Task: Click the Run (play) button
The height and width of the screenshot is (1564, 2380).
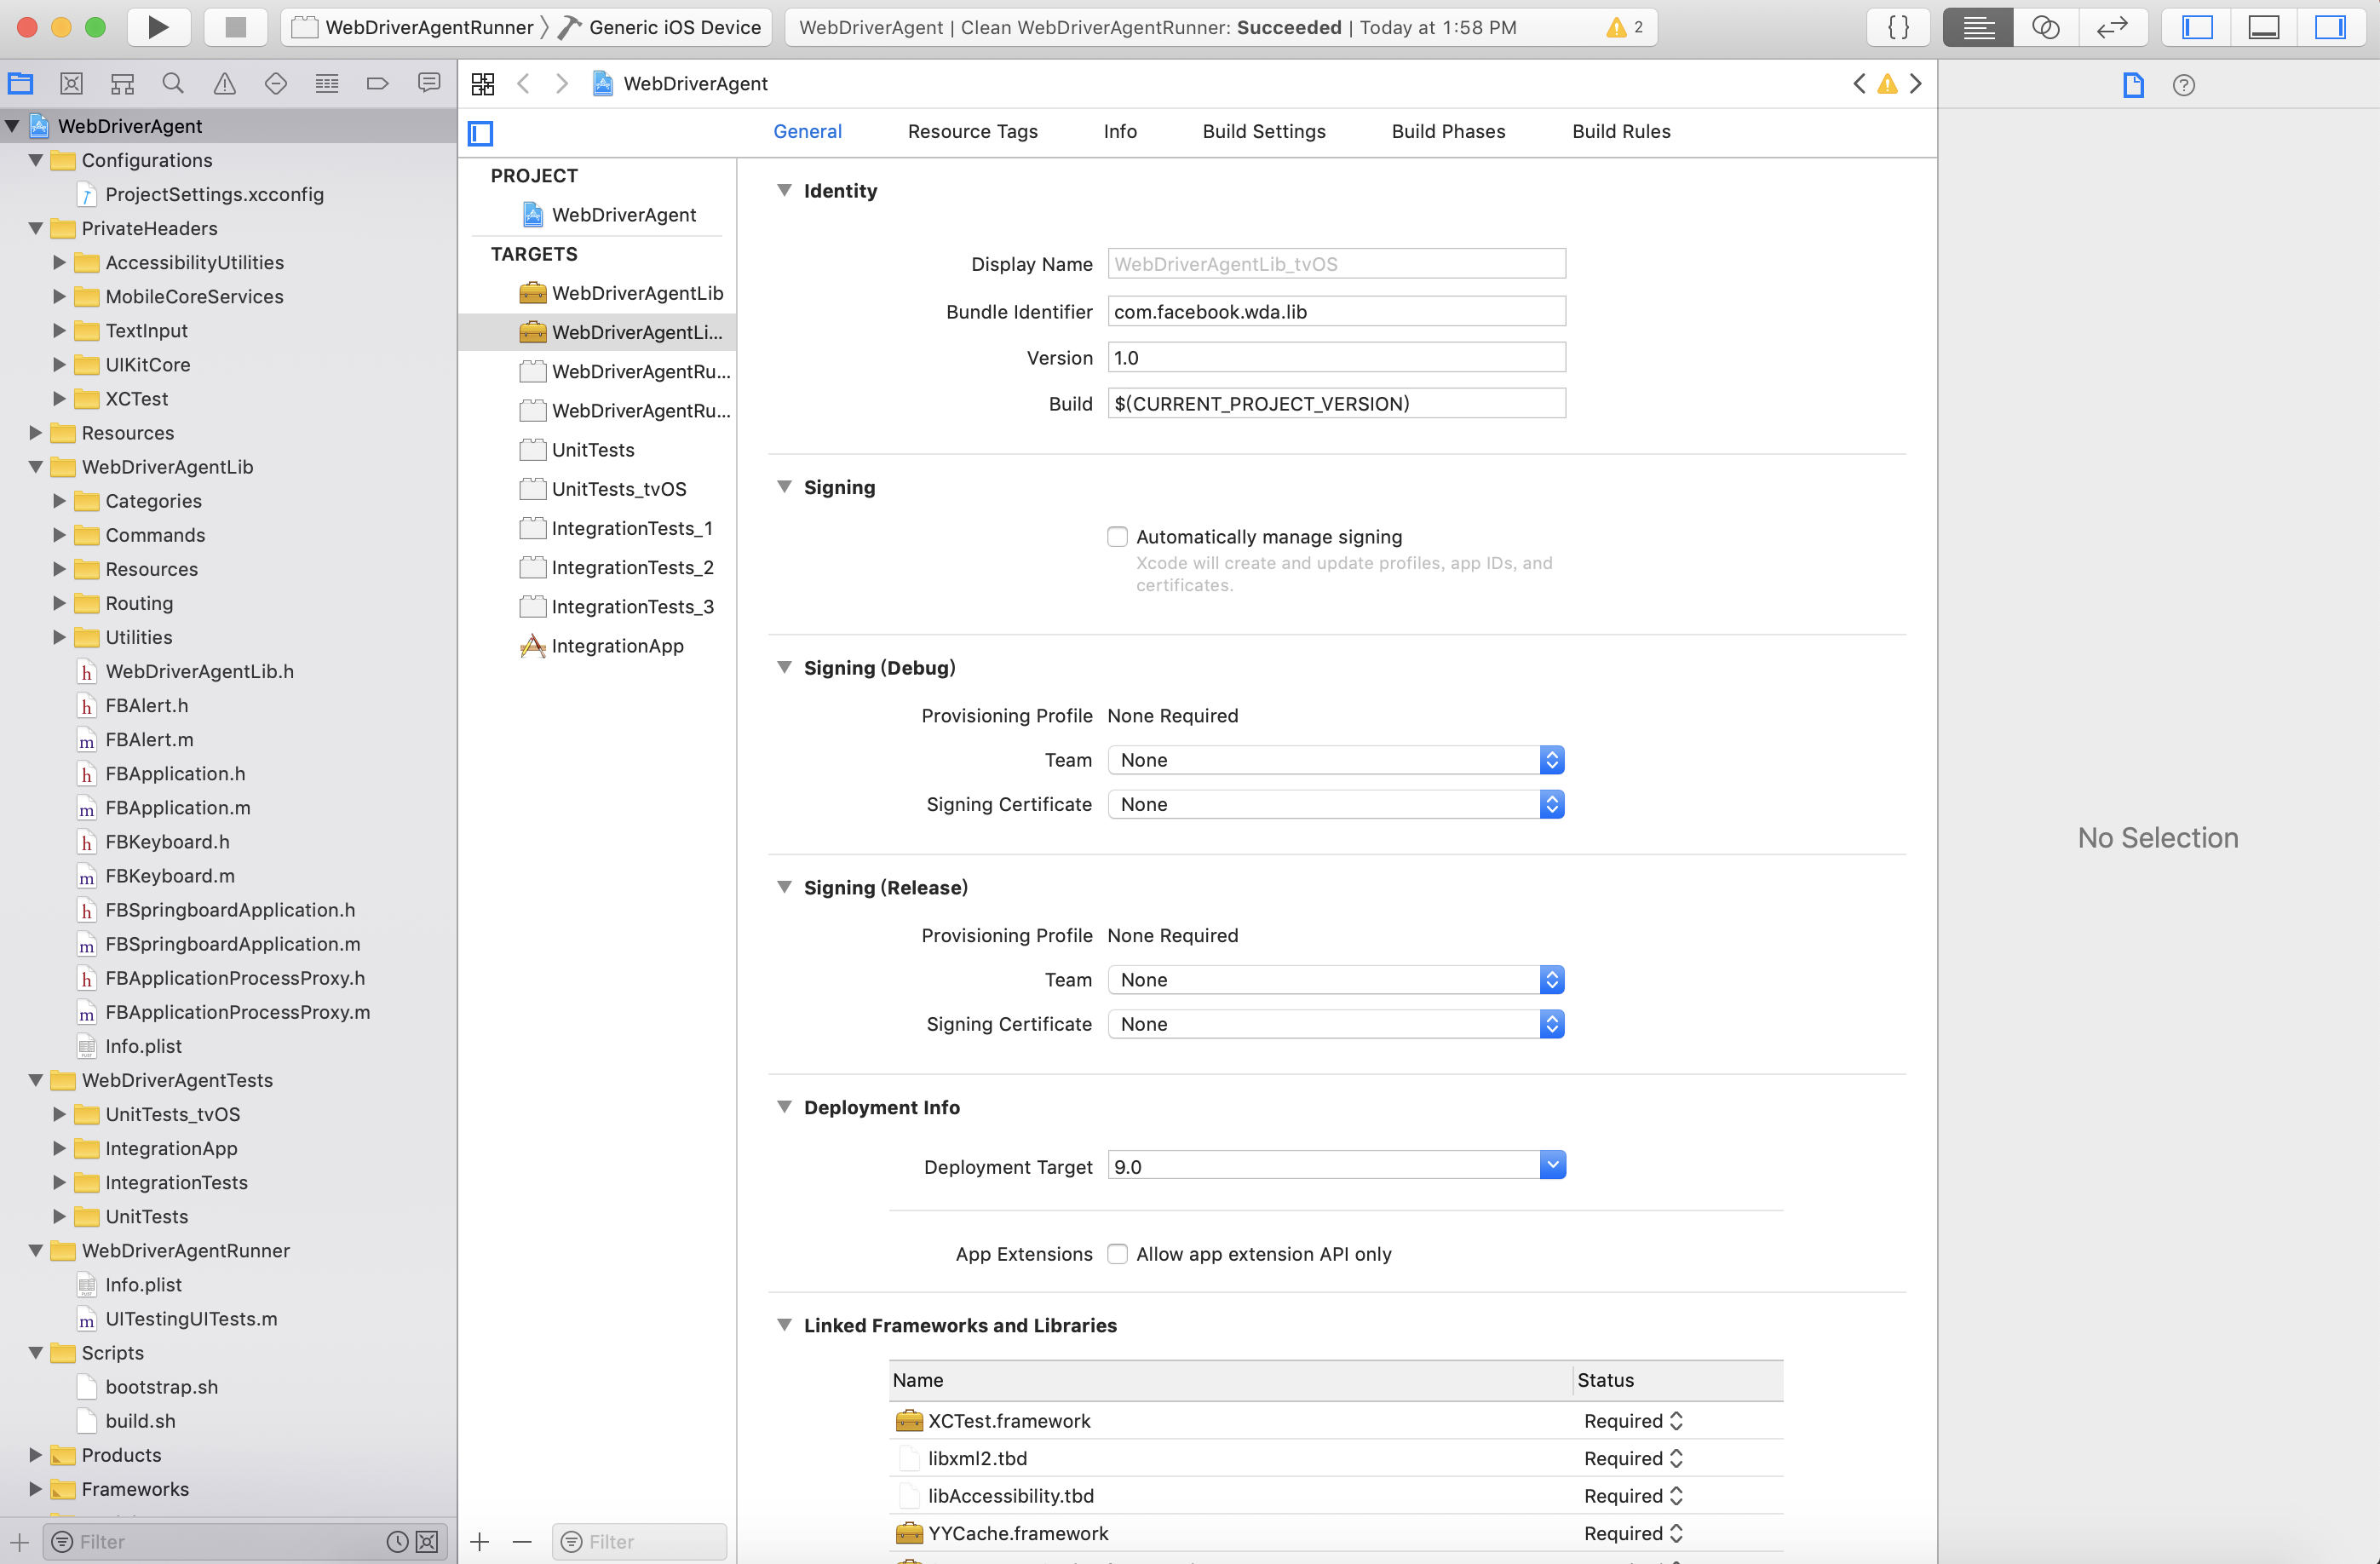Action: point(158,27)
